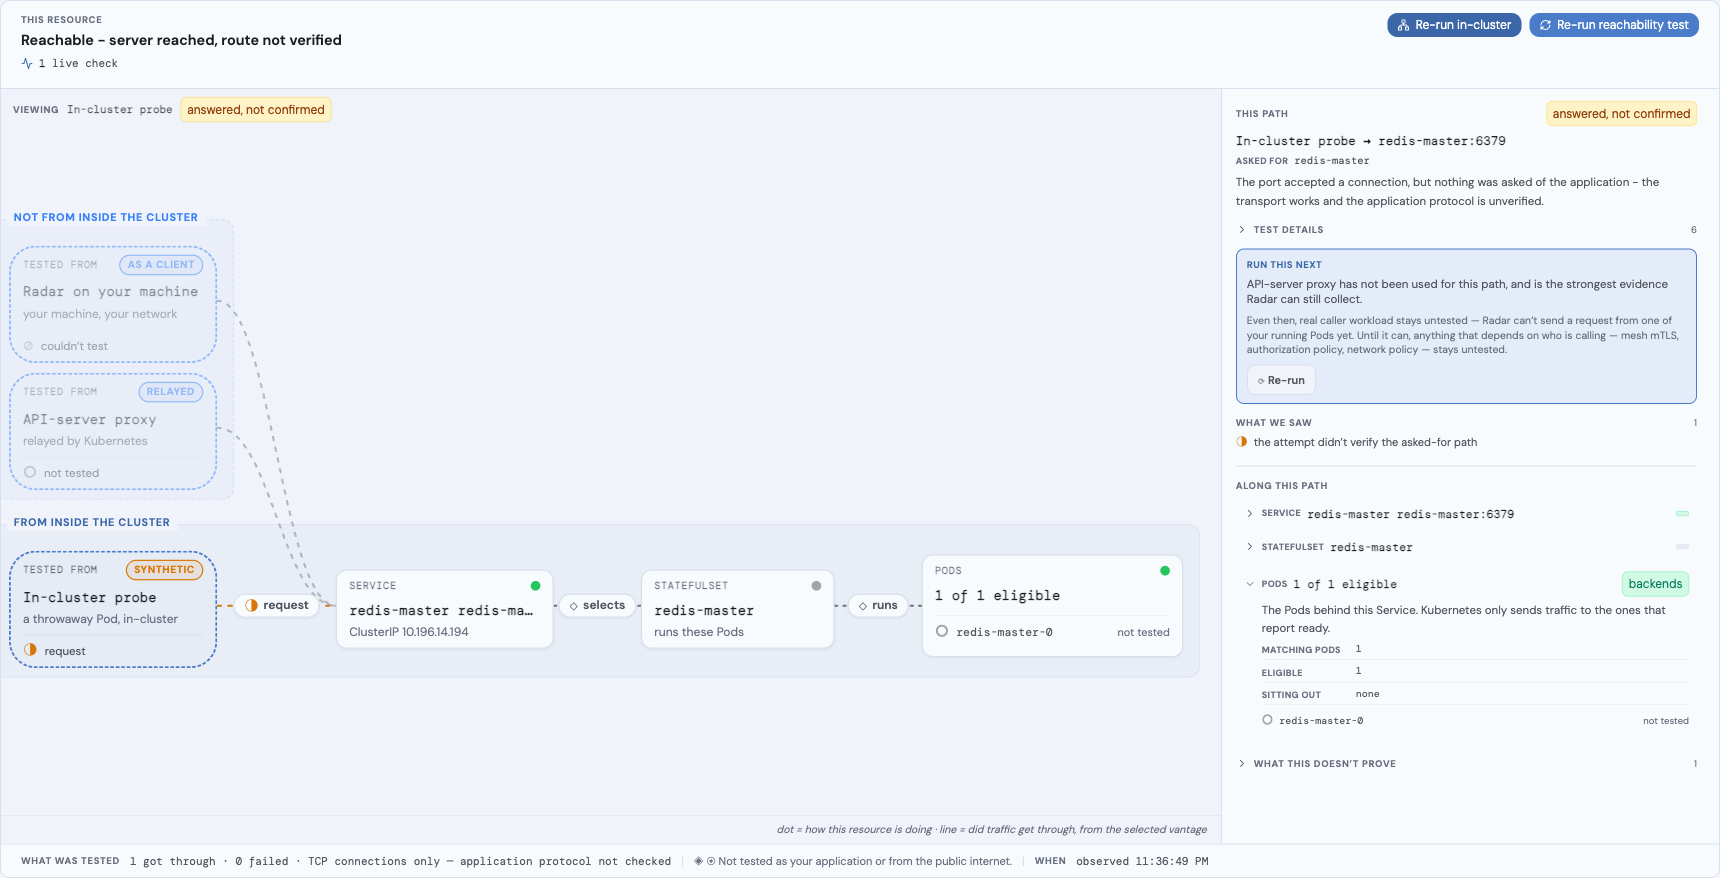Click the 'ASKED FOR redis-master' line
Screen dimensions: 1720x878
1302,161
